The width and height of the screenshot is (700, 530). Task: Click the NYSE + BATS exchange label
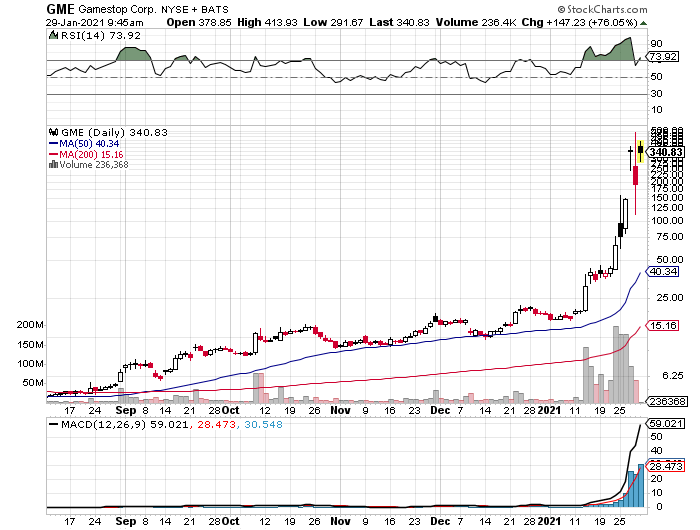pyautogui.click(x=195, y=9)
